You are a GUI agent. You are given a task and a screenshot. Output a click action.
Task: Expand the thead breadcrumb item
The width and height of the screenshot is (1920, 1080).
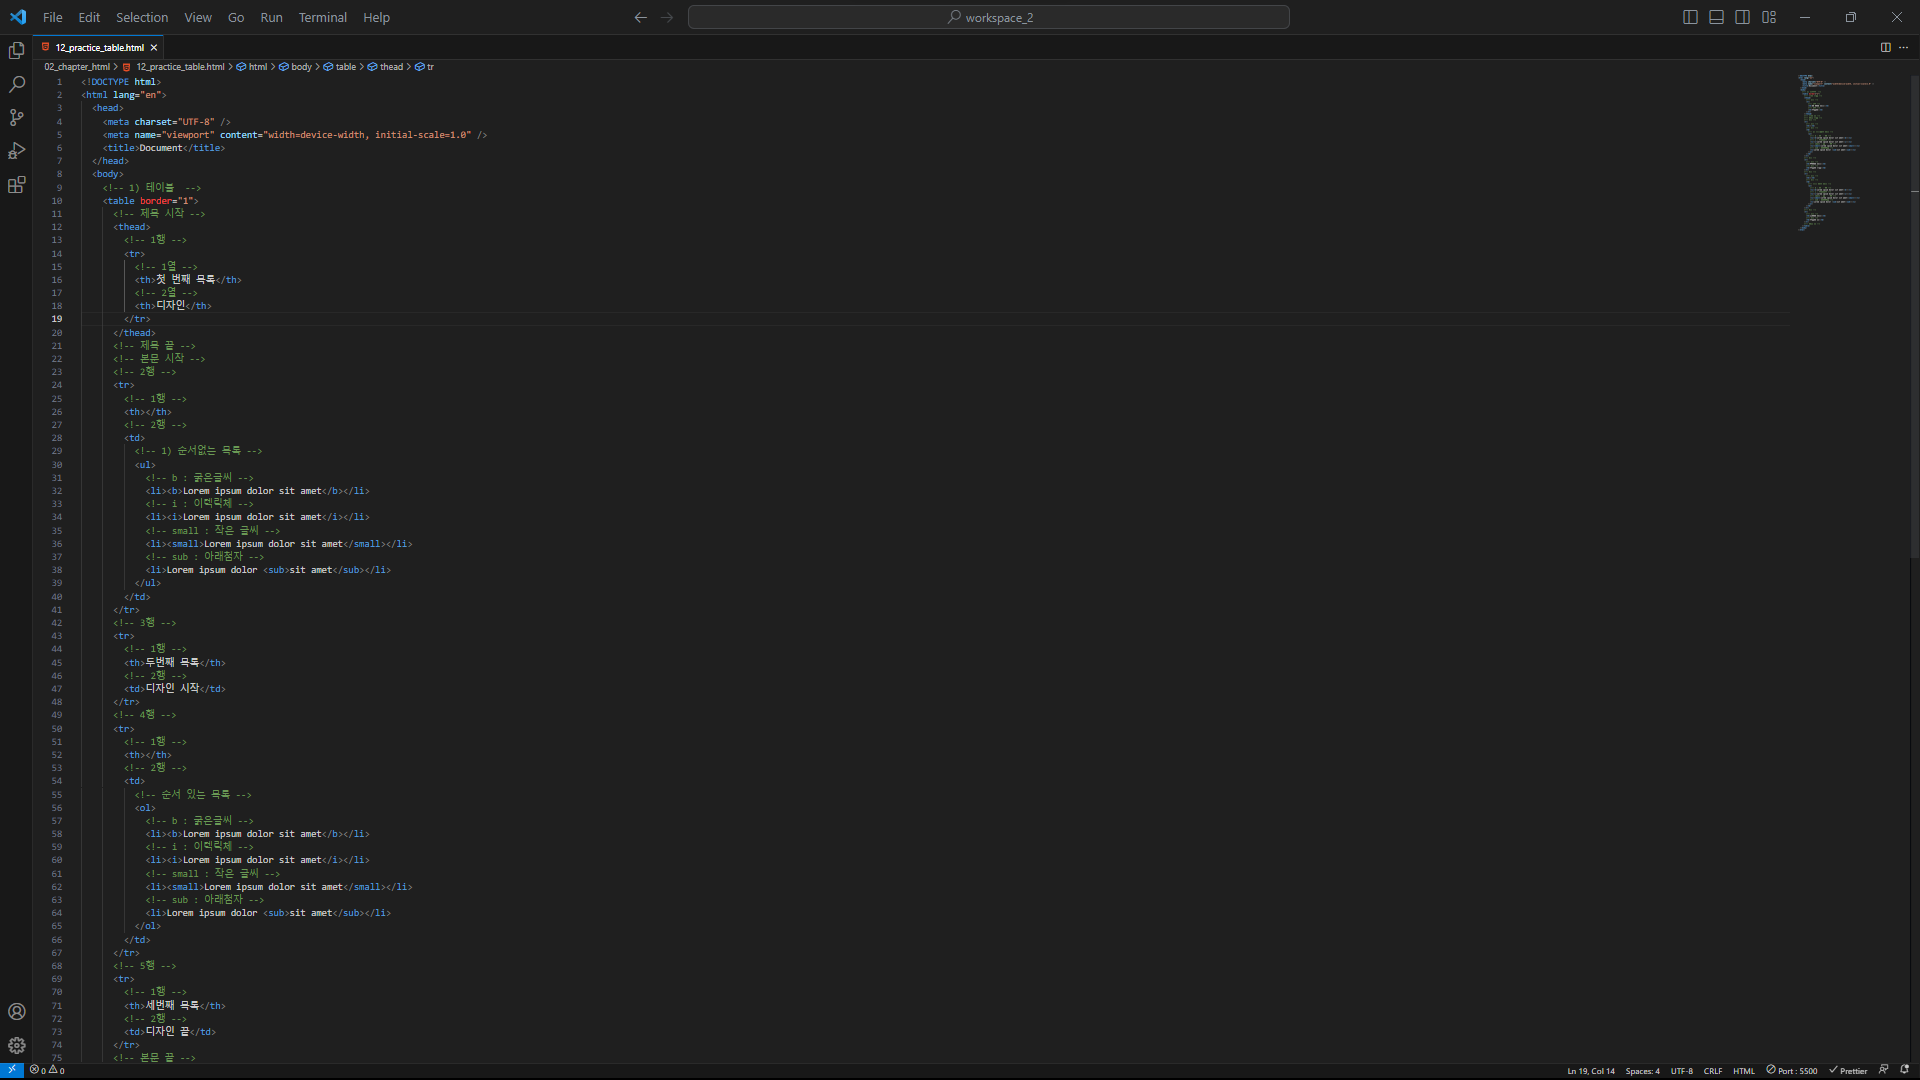click(391, 67)
